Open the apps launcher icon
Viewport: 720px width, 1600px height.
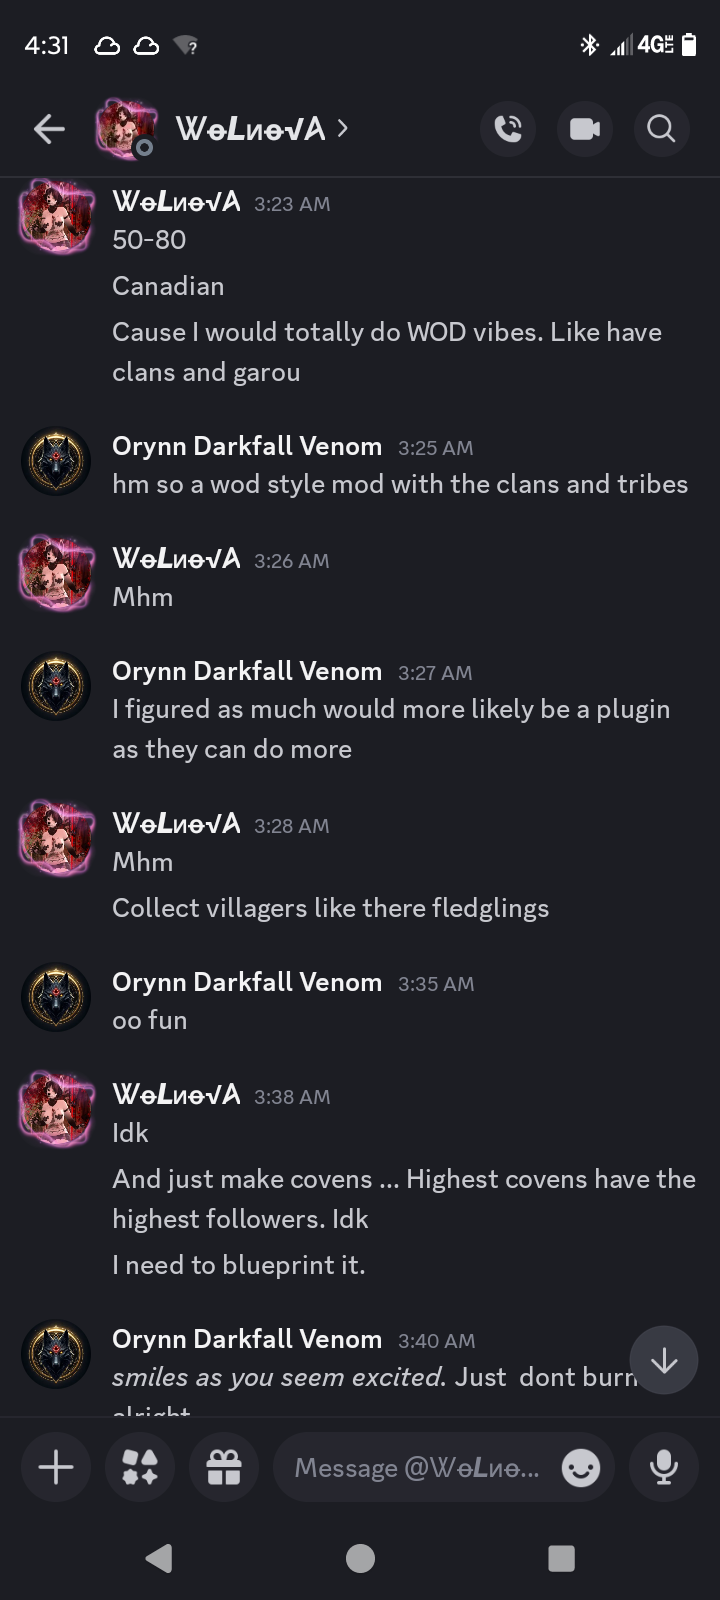[140, 1467]
